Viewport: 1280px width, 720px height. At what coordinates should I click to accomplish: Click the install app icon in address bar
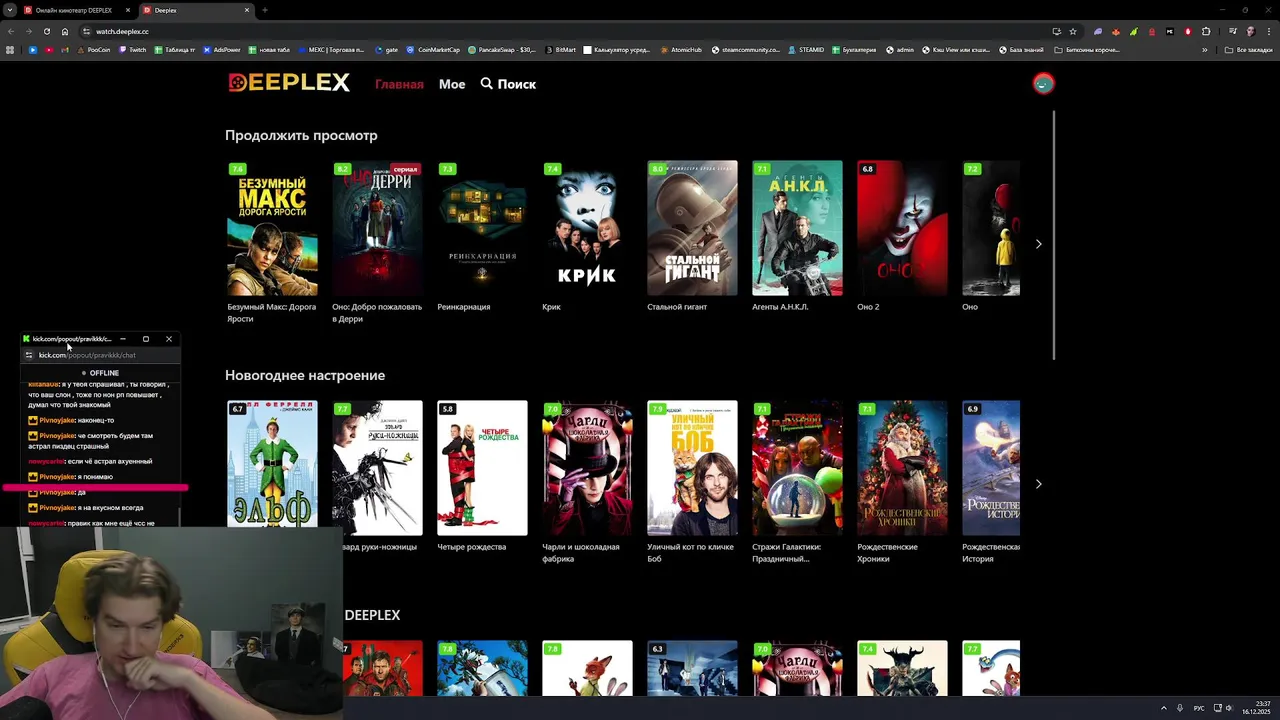point(1056,31)
